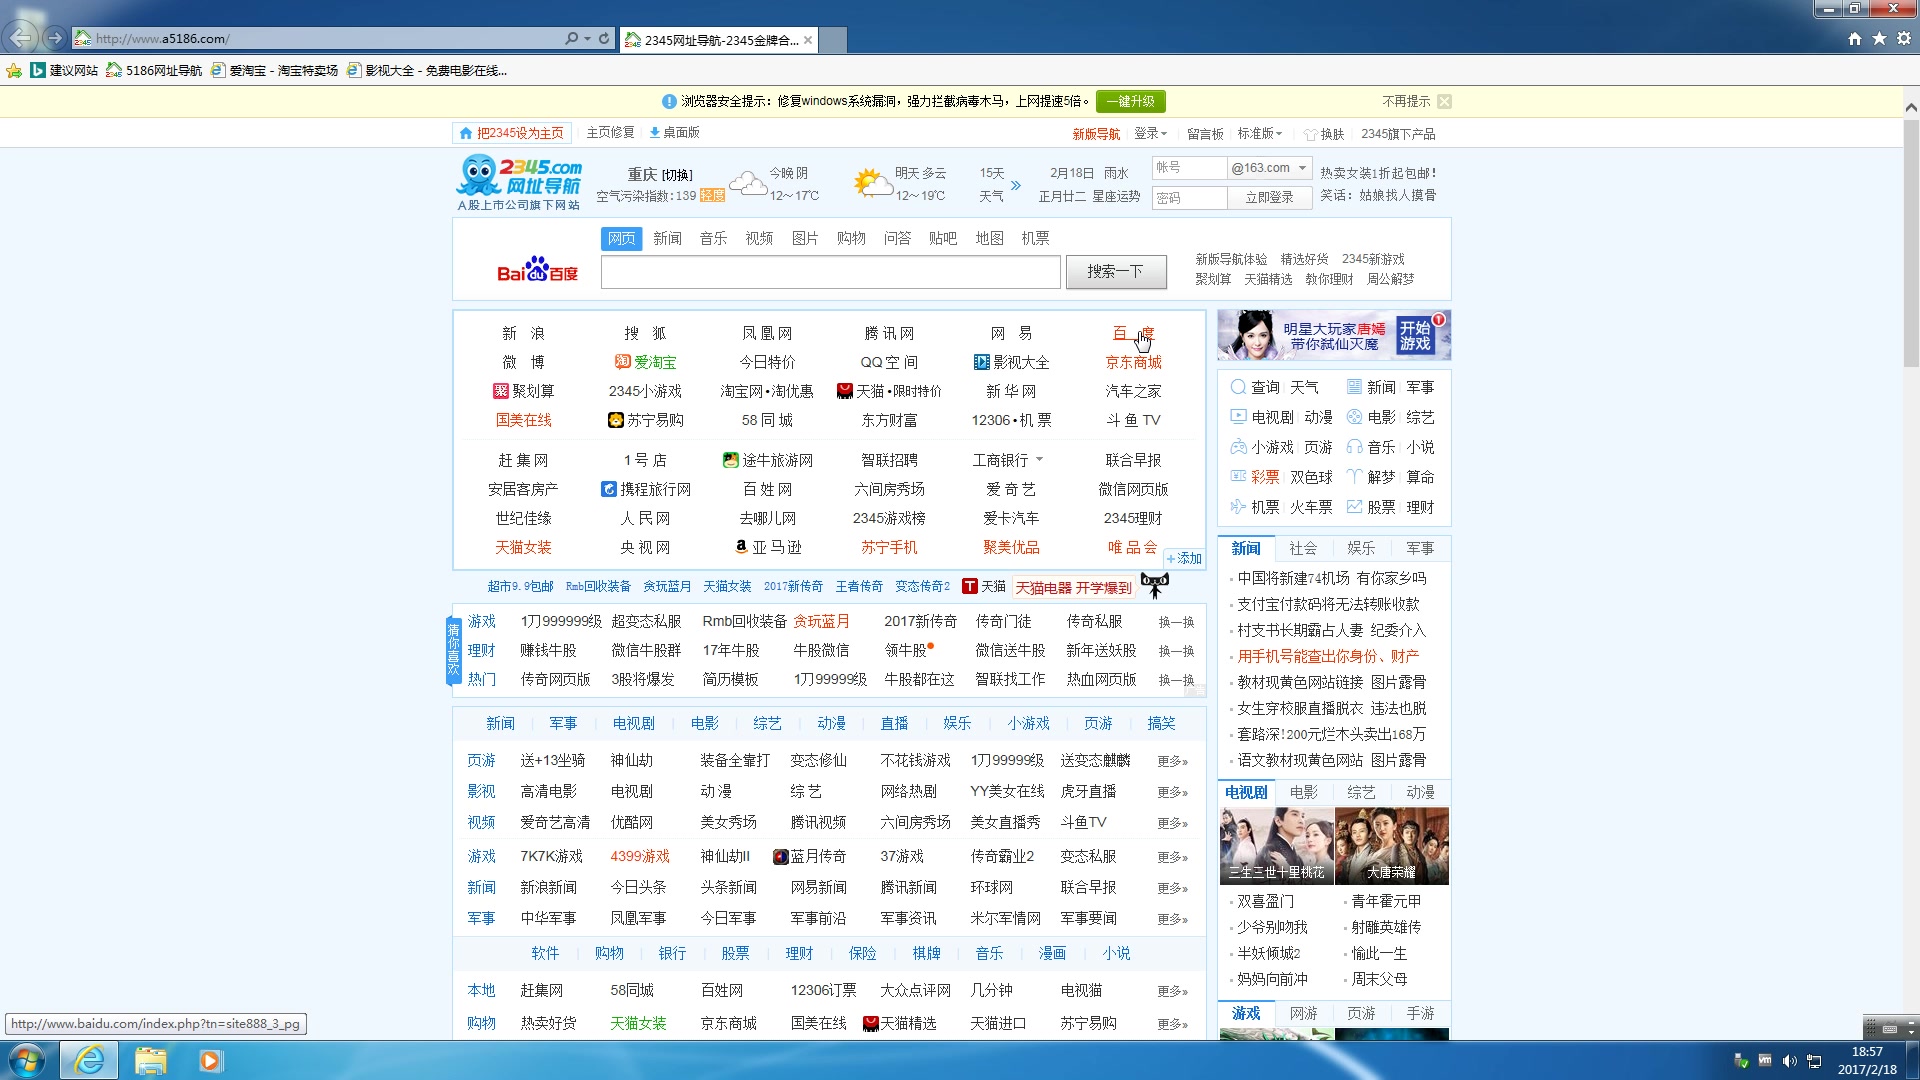This screenshot has width=1920, height=1080.
Task: Click in the Baidu search input field
Action: [830, 272]
